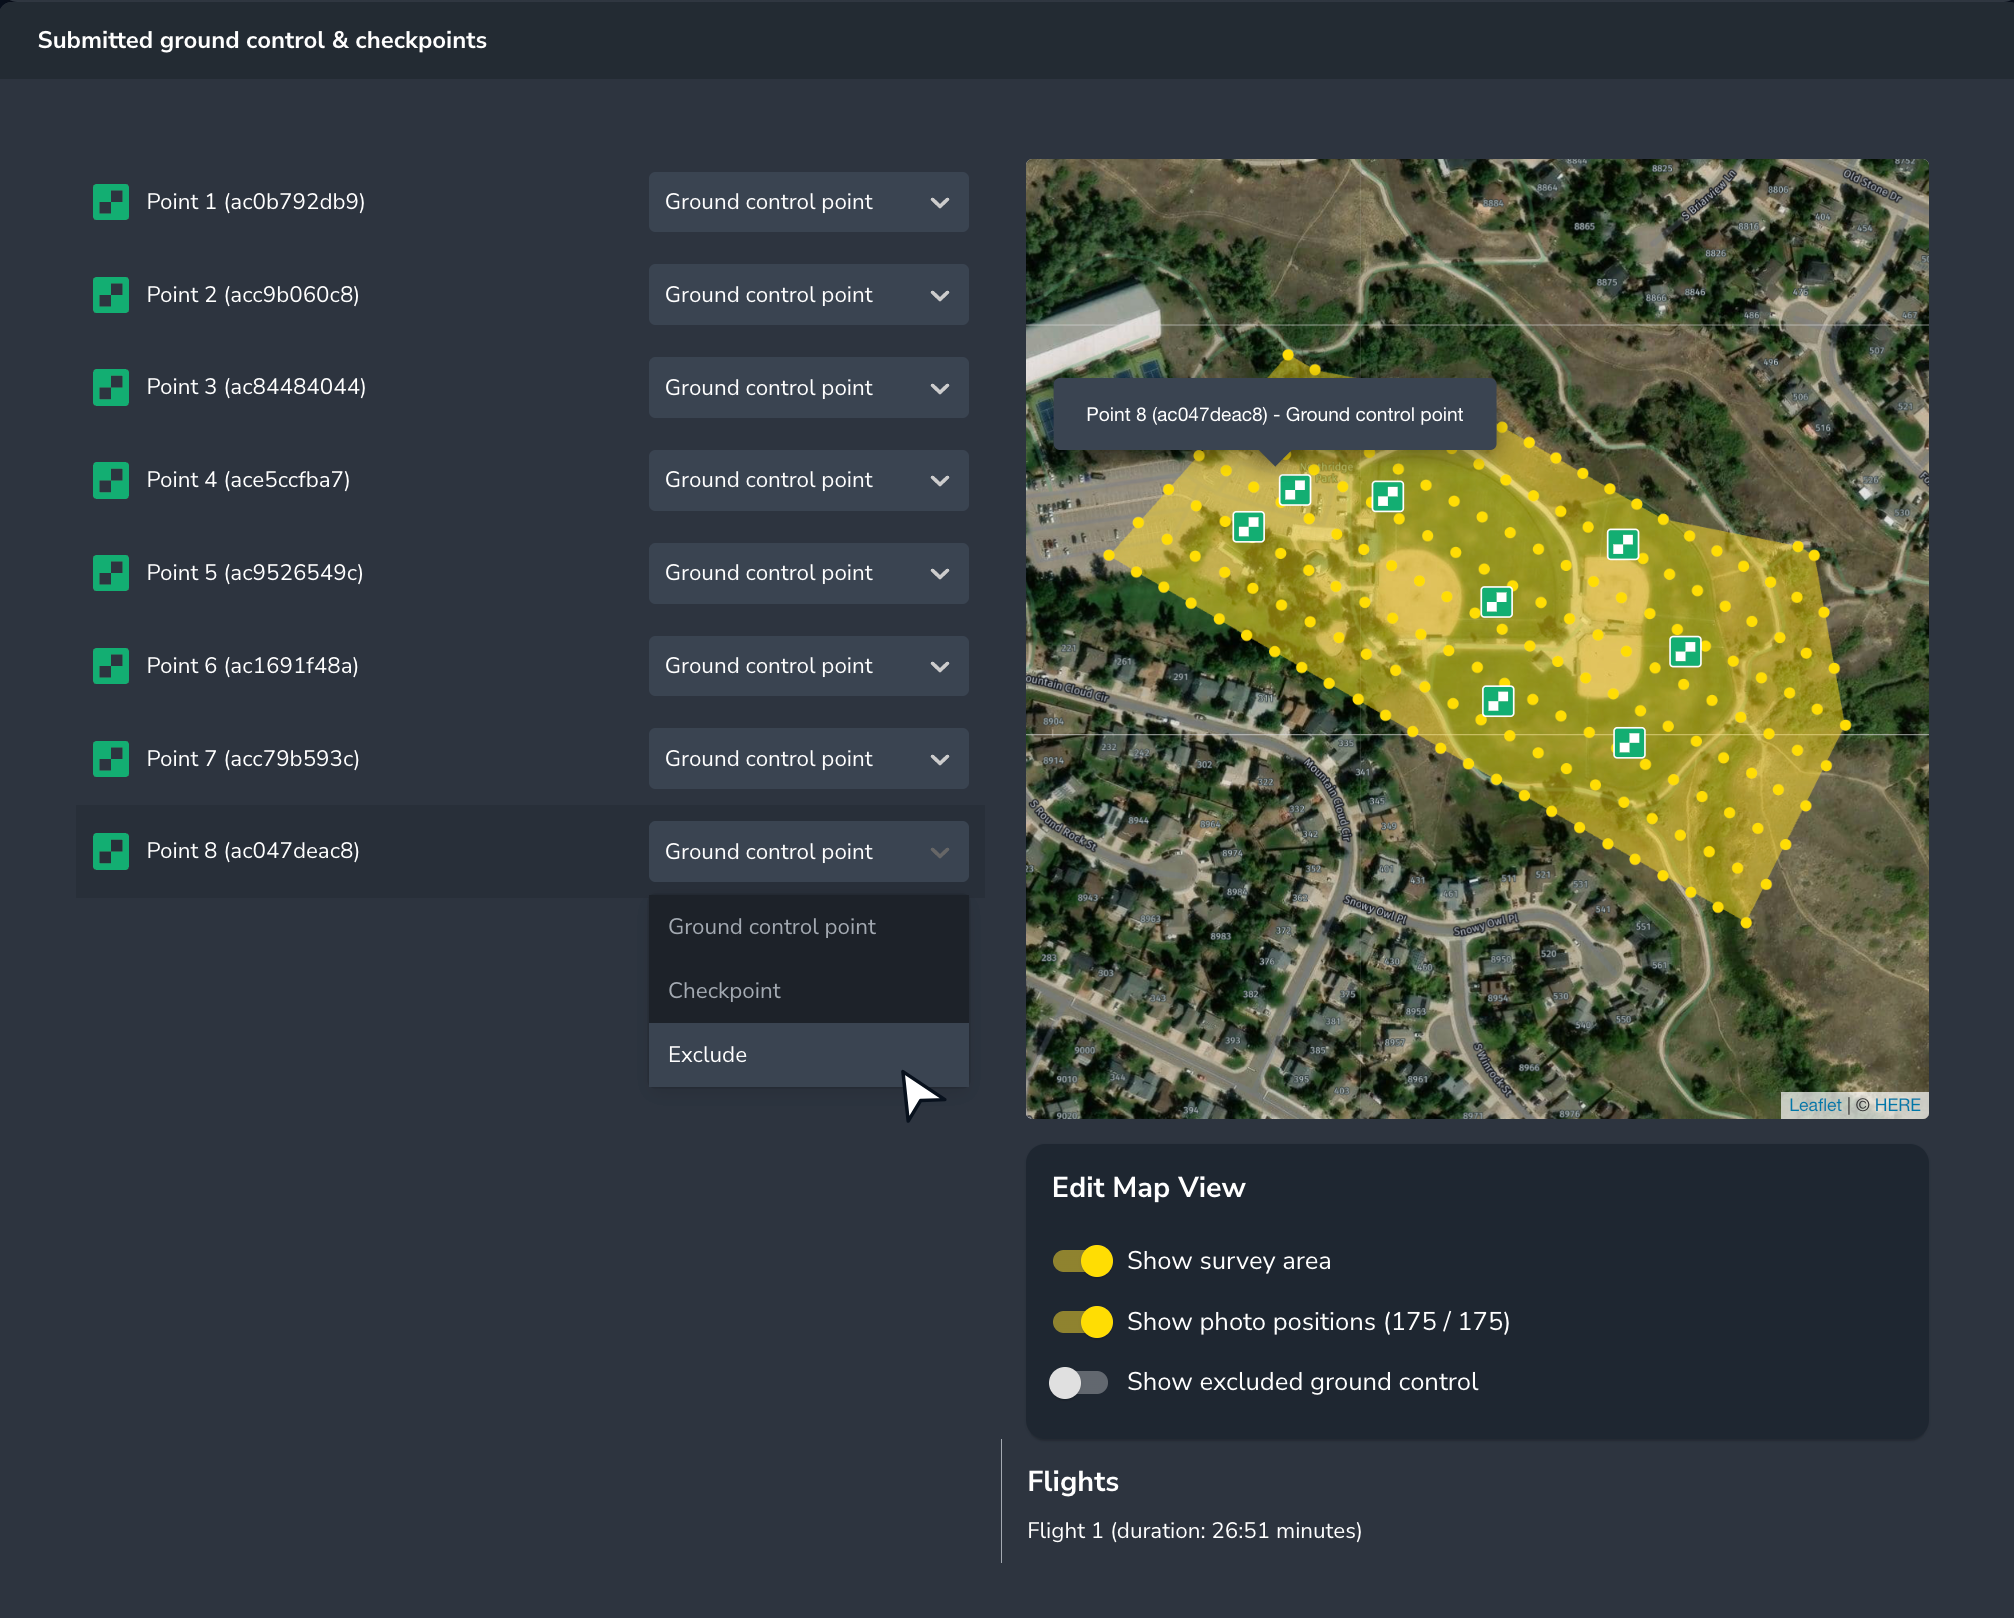This screenshot has height=1618, width=2014.
Task: Click the Point 1 ground control icon
Action: point(111,202)
